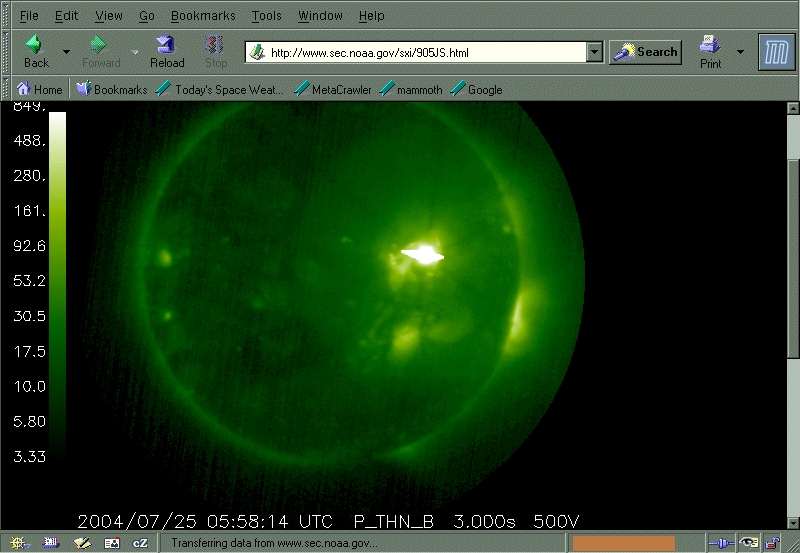The height and width of the screenshot is (553, 800).
Task: Click the scrollbar down arrow
Action: click(793, 523)
